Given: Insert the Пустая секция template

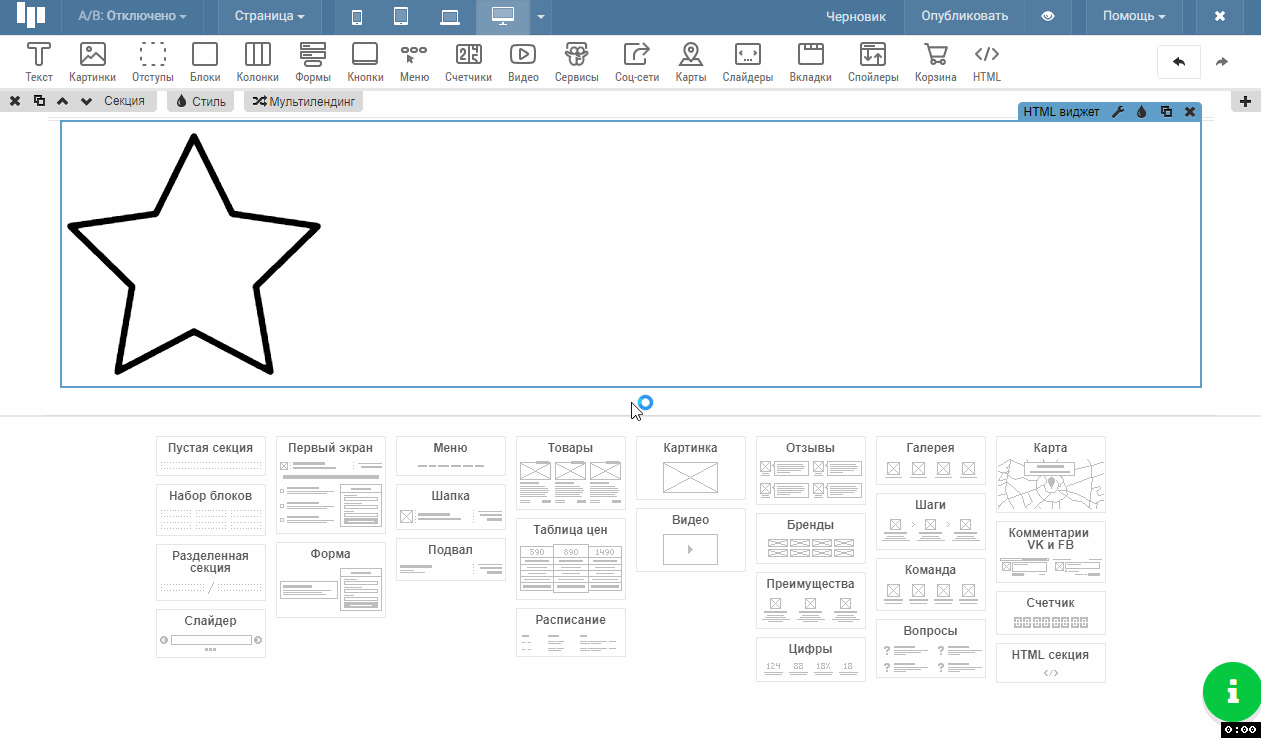Looking at the screenshot, I should point(210,456).
